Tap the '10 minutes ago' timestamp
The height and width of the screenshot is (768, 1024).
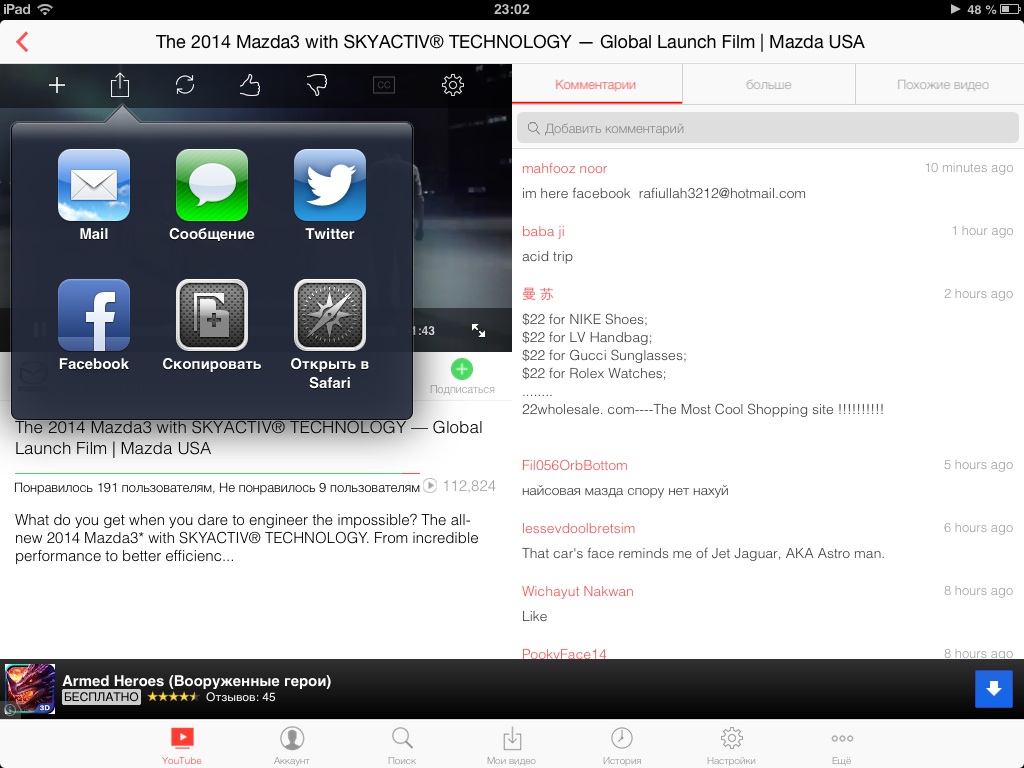968,168
